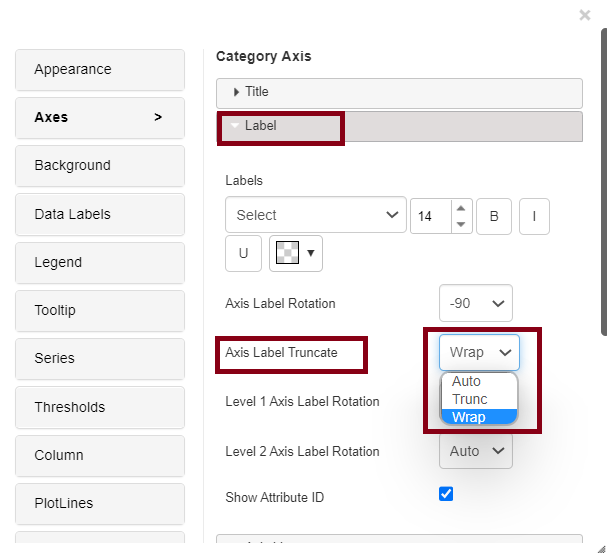Toggle Underline formatting for labels
607x553 pixels.
[x=243, y=253]
